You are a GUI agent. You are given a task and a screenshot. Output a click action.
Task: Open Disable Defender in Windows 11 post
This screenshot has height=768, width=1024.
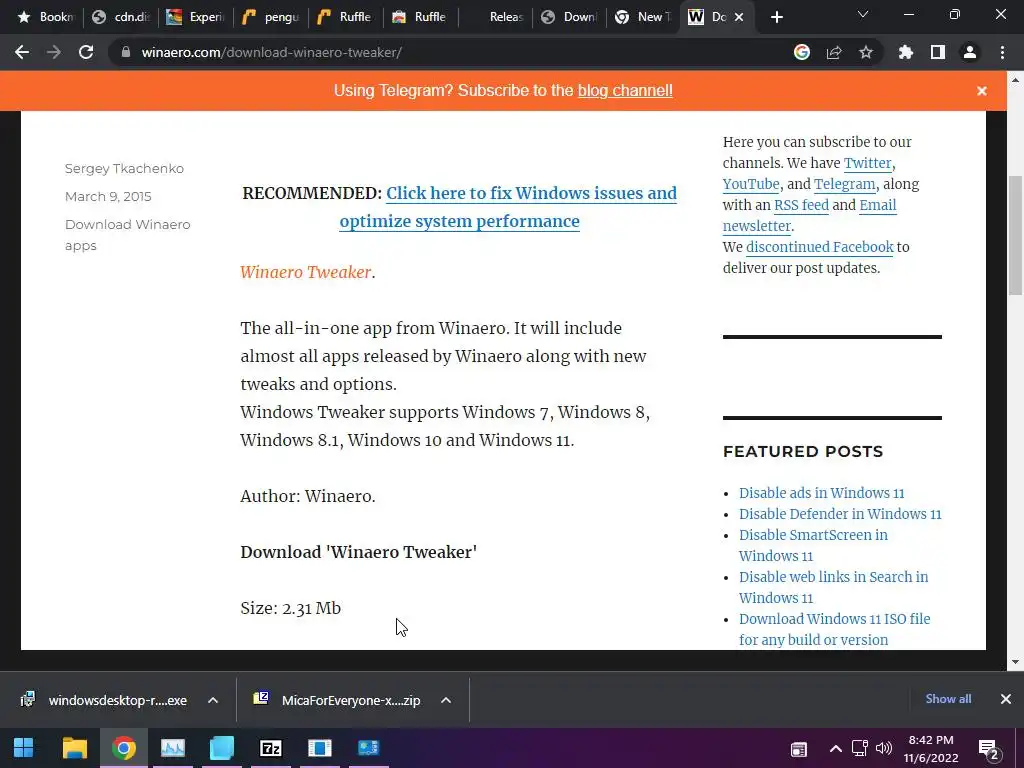point(840,514)
